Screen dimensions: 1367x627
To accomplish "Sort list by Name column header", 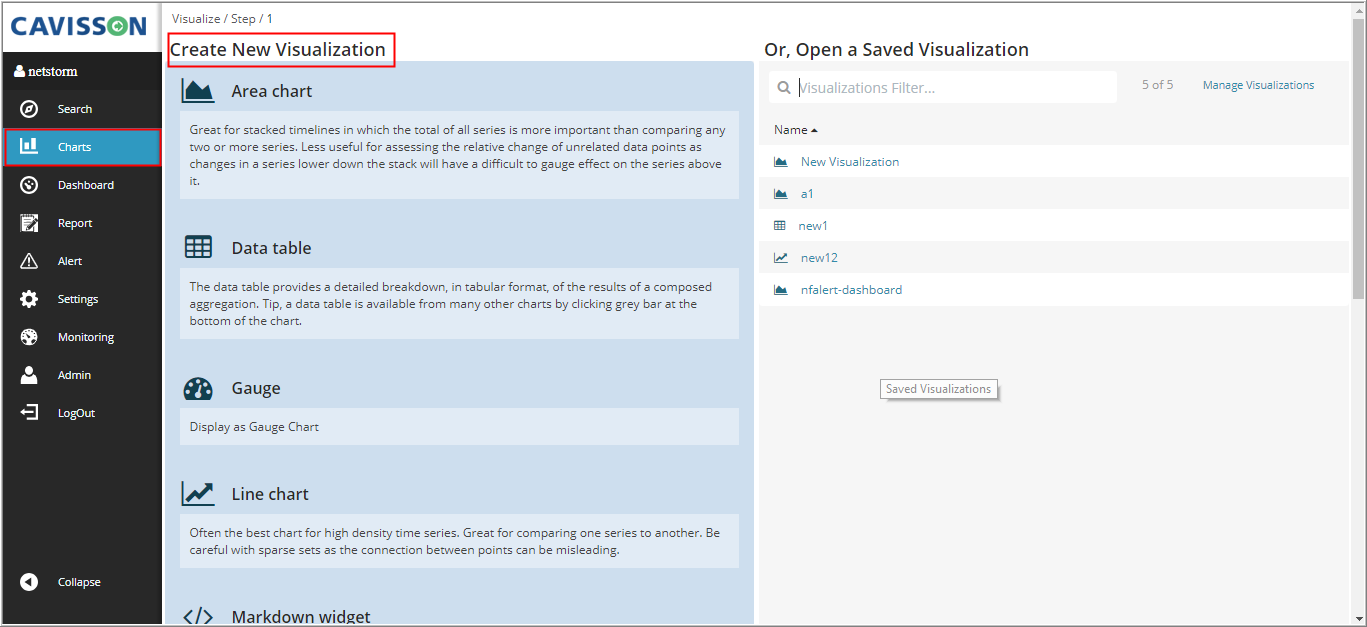I will 795,130.
